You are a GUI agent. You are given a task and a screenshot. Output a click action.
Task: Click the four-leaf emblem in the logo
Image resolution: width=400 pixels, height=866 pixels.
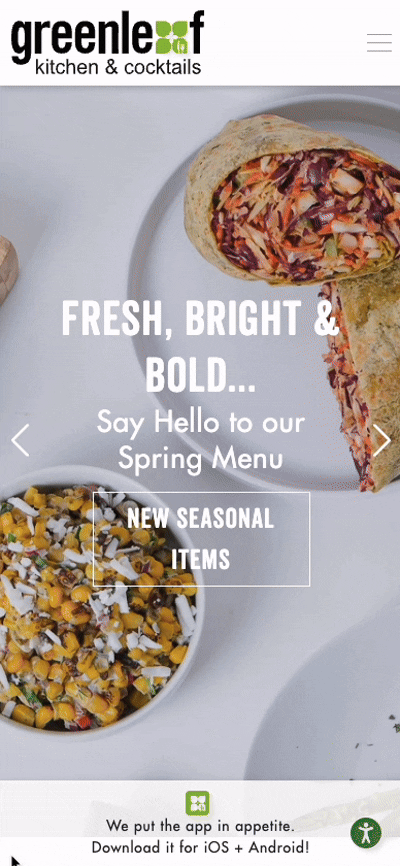point(173,36)
